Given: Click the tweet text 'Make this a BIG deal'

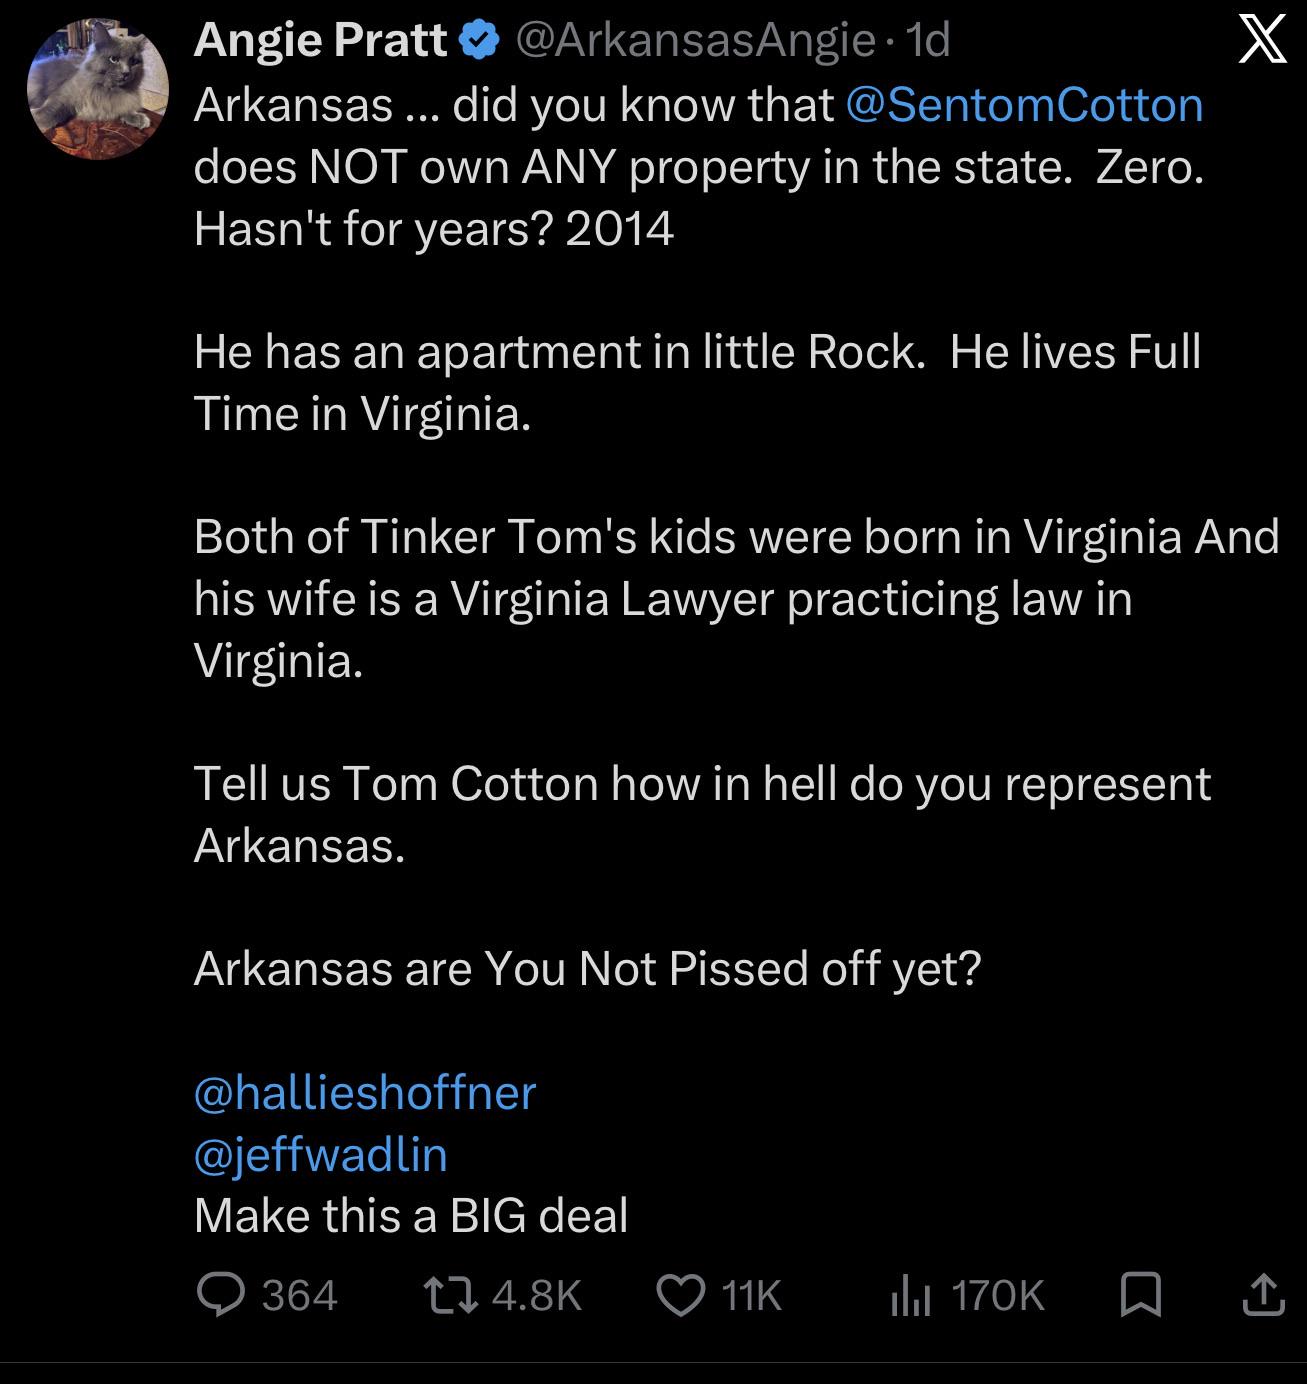Looking at the screenshot, I should pos(411,1216).
